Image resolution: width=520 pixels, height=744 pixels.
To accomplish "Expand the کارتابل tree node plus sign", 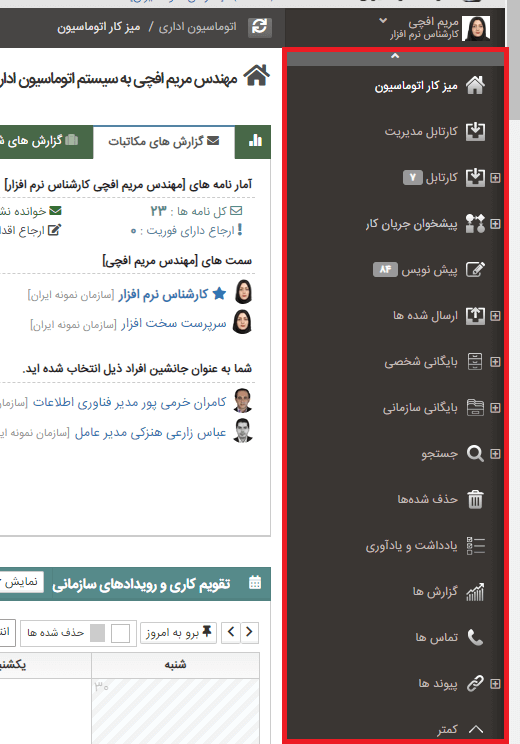I will pos(495,178).
